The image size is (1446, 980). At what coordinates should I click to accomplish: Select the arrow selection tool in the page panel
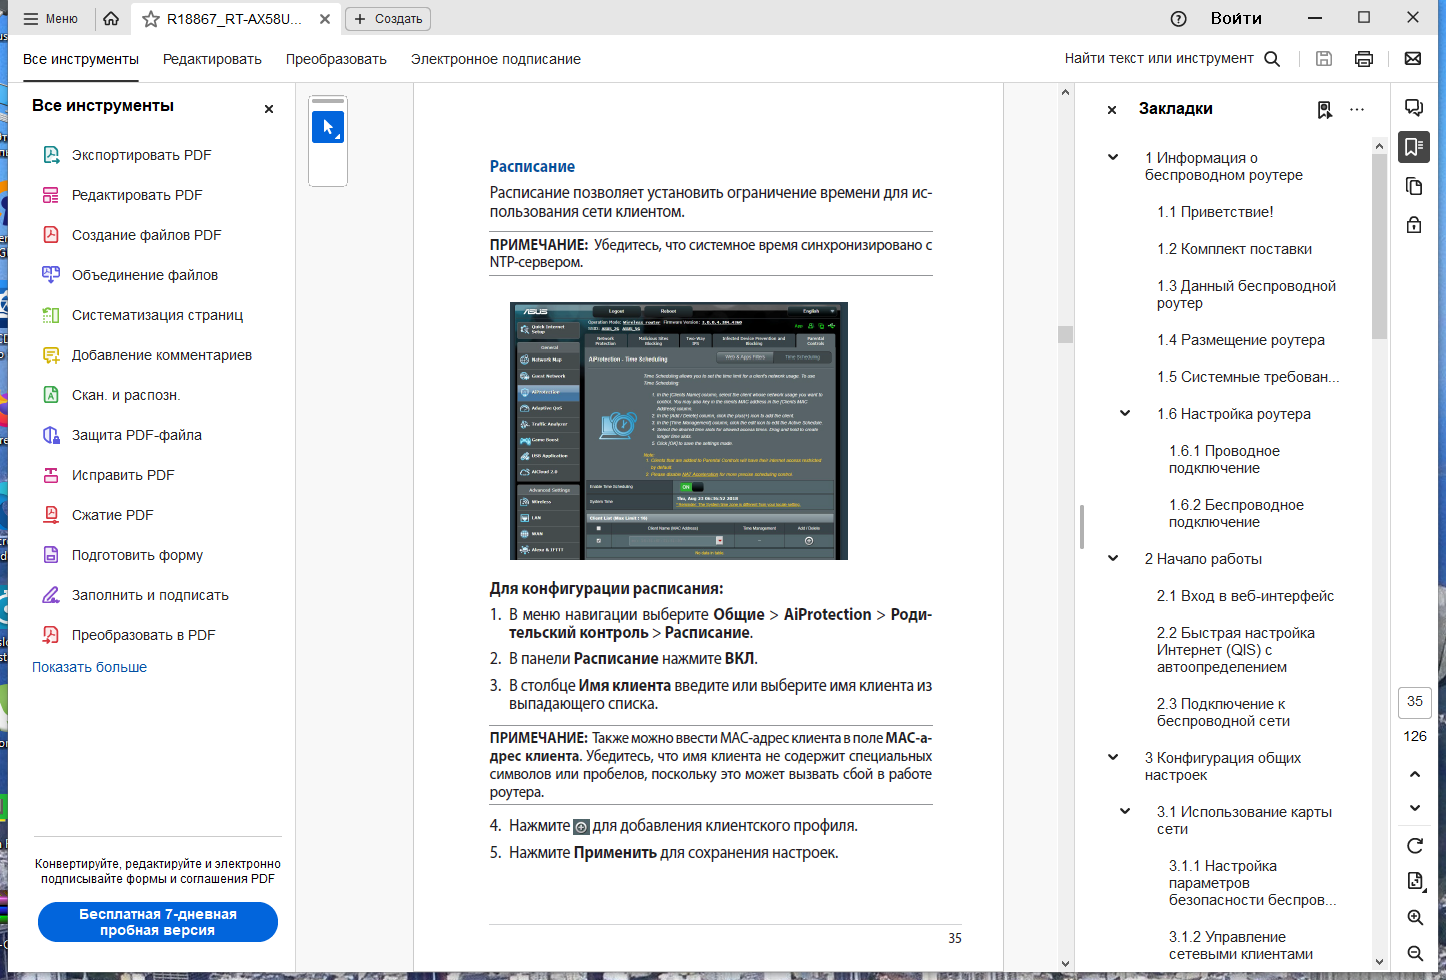(x=328, y=126)
